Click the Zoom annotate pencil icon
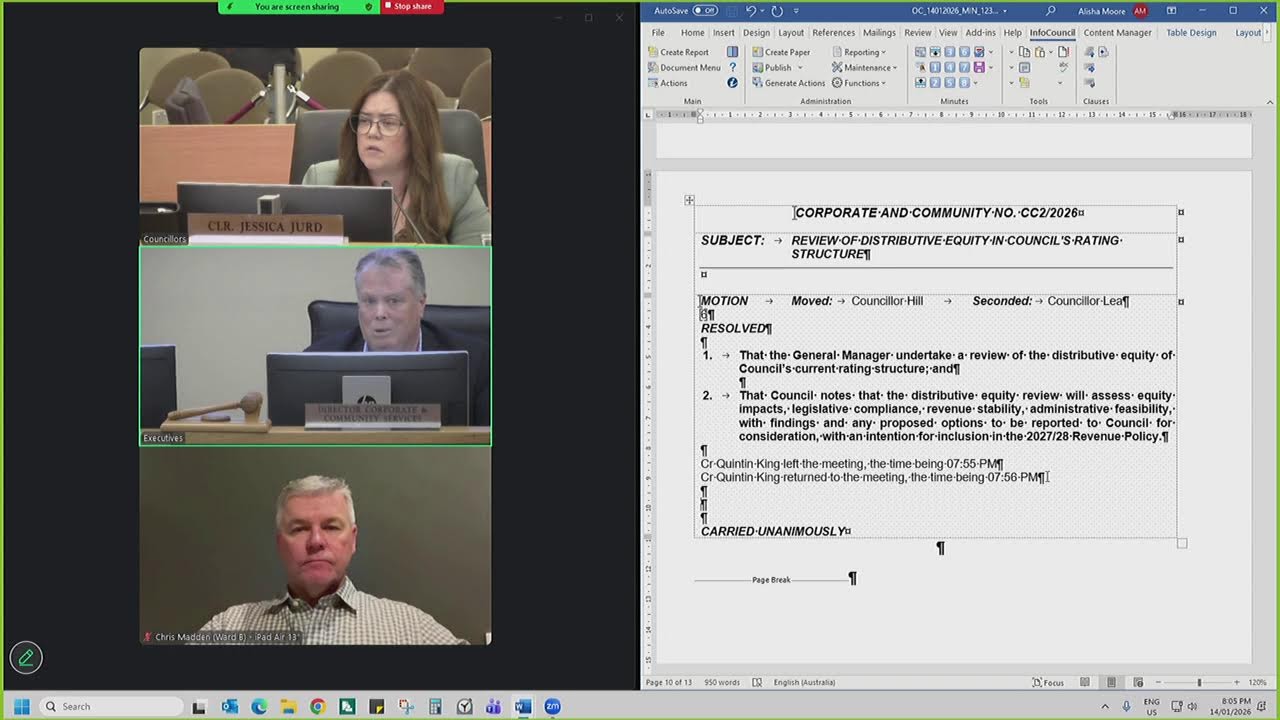The image size is (1280, 720). (x=26, y=657)
